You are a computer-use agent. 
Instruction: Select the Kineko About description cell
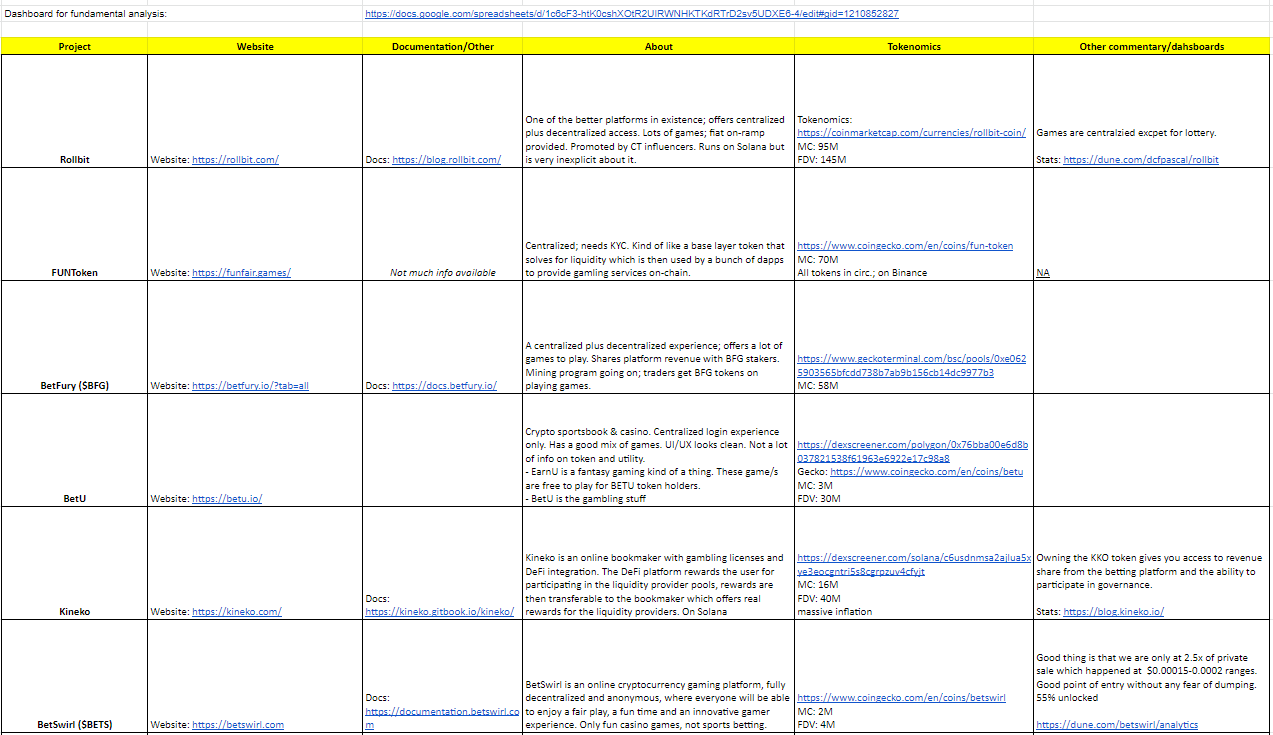pyautogui.click(x=659, y=563)
